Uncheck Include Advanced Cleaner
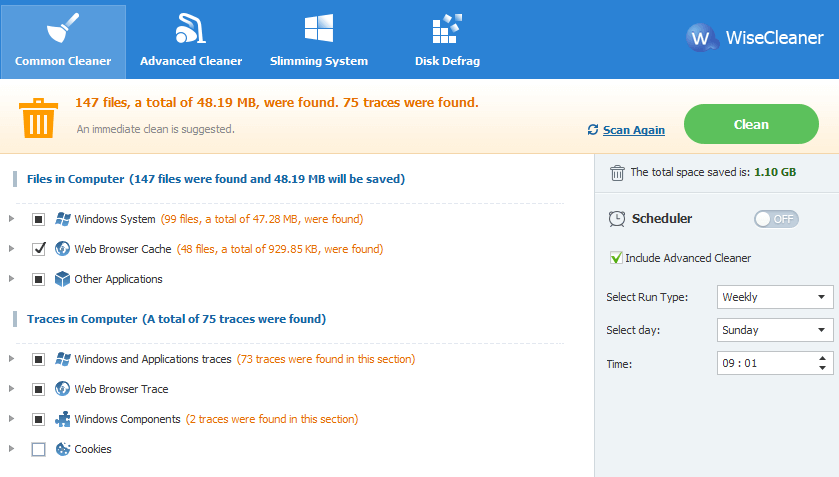The width and height of the screenshot is (839, 477). click(x=616, y=258)
